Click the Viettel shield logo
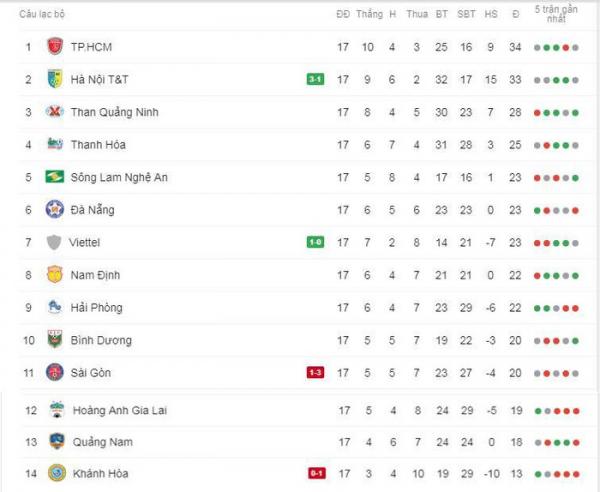Screen dimensions: 600x492 [54, 242]
